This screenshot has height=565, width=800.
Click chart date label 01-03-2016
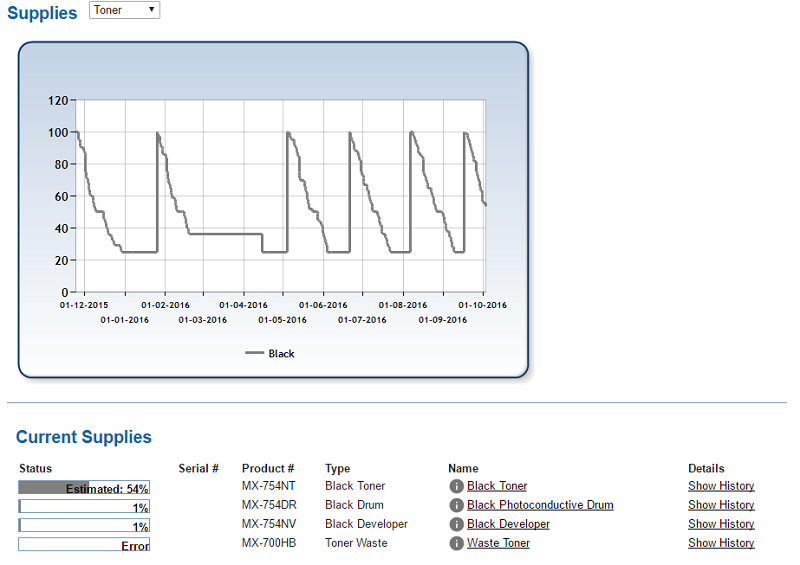[203, 320]
